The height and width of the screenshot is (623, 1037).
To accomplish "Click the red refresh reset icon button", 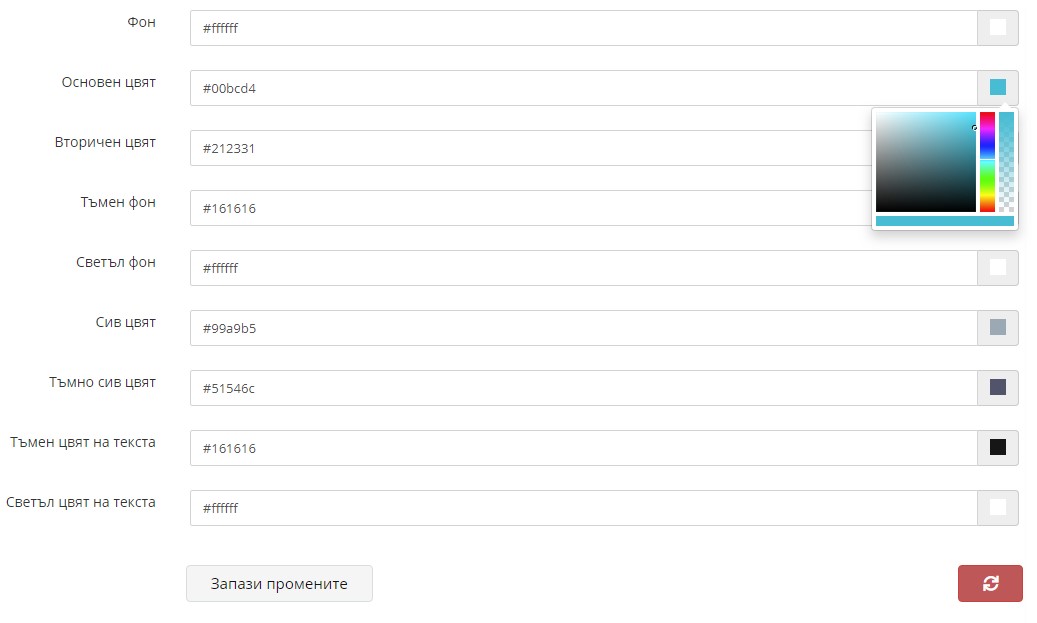I will tap(990, 583).
